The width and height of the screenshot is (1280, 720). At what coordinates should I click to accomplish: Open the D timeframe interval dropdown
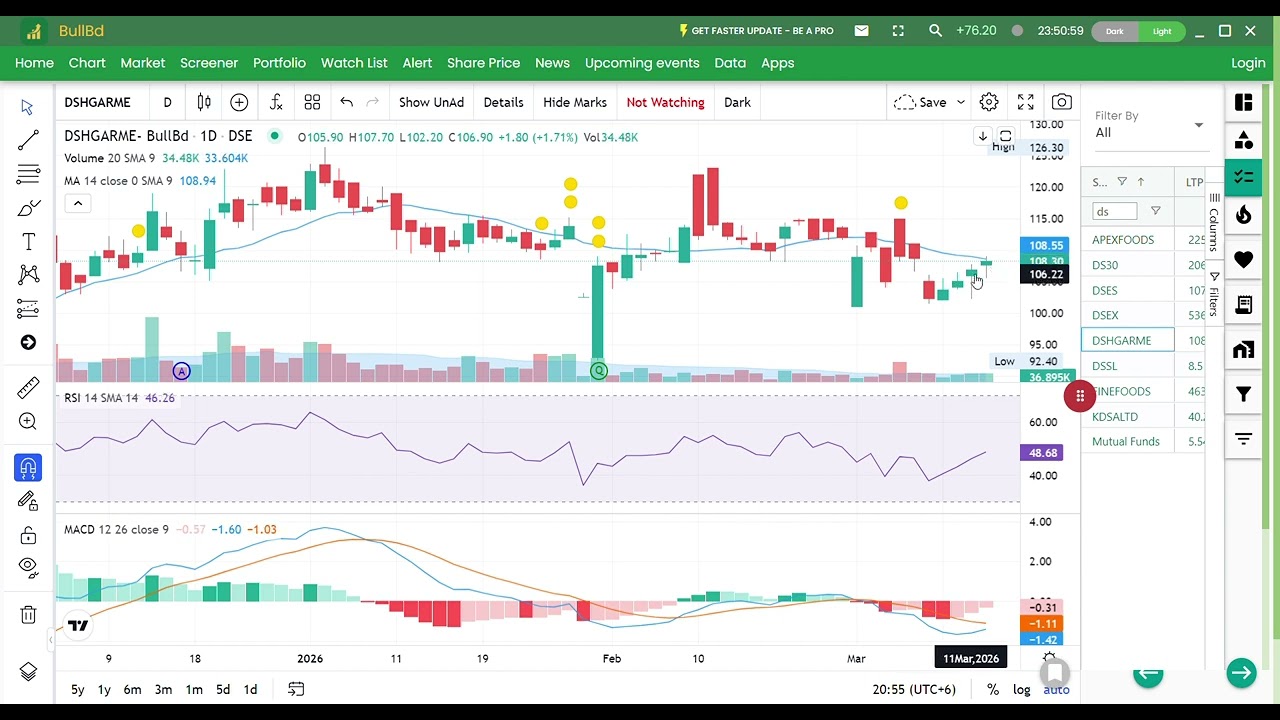coord(167,102)
